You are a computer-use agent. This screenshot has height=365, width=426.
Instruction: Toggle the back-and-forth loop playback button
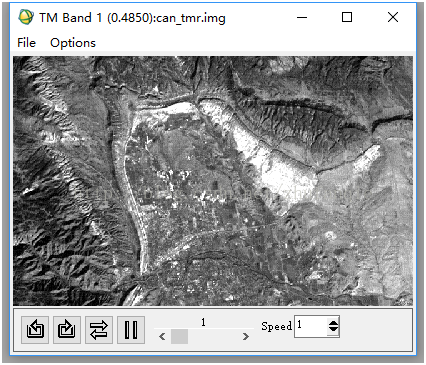tap(99, 330)
